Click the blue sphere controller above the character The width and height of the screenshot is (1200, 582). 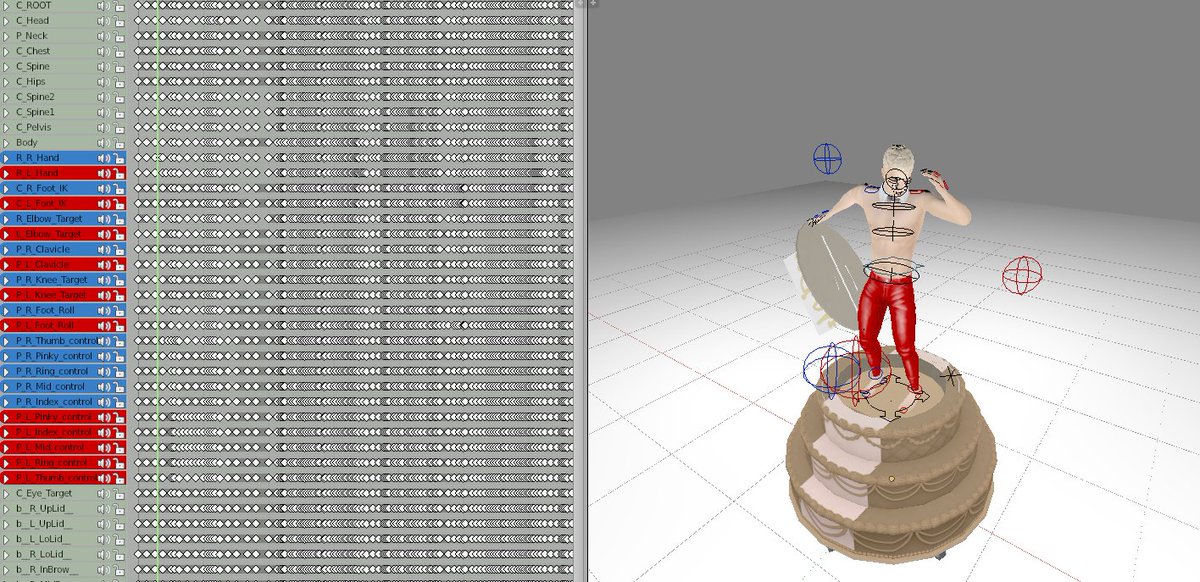(x=827, y=158)
